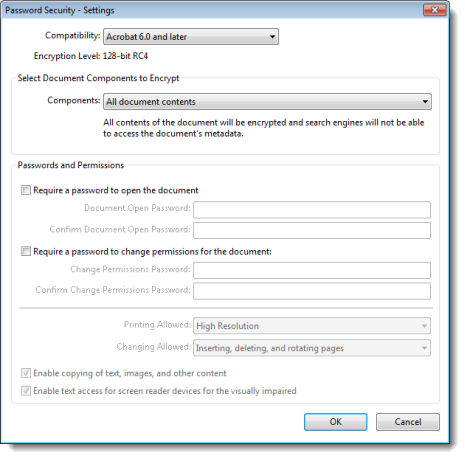Focus the Document Open Password field
The height and width of the screenshot is (459, 465).
(312, 210)
